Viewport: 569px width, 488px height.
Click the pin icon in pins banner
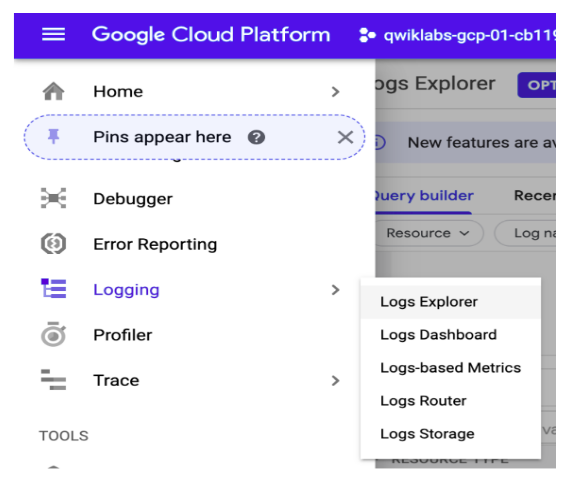pos(54,137)
